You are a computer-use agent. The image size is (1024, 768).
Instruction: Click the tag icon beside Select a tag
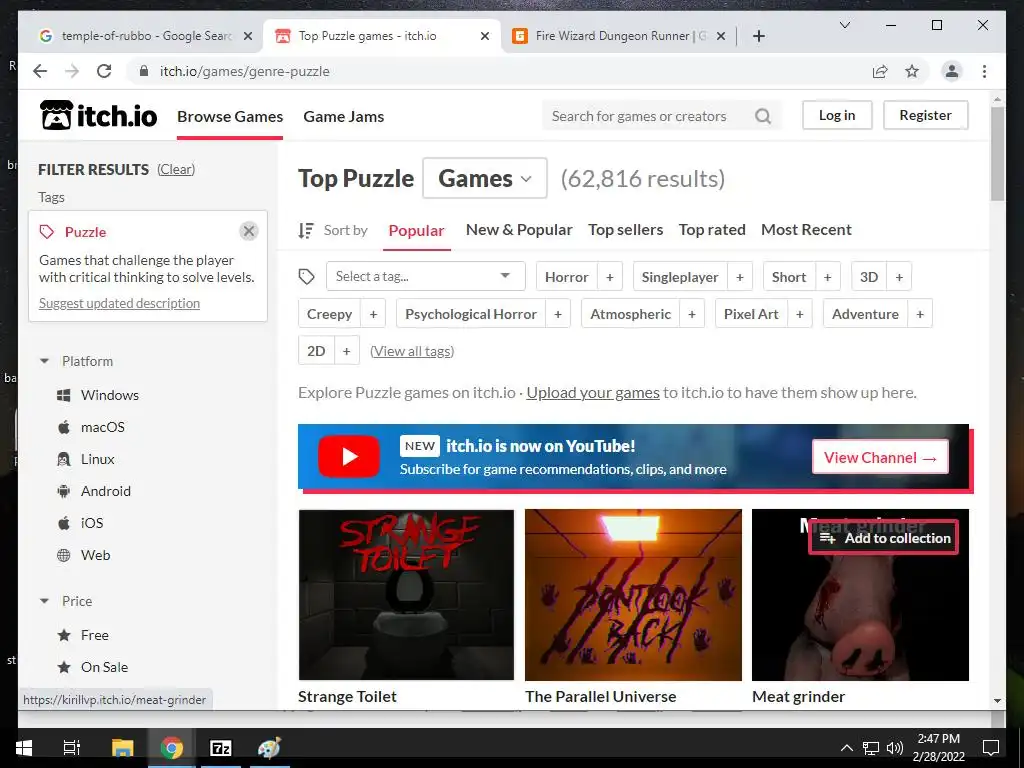pos(306,276)
